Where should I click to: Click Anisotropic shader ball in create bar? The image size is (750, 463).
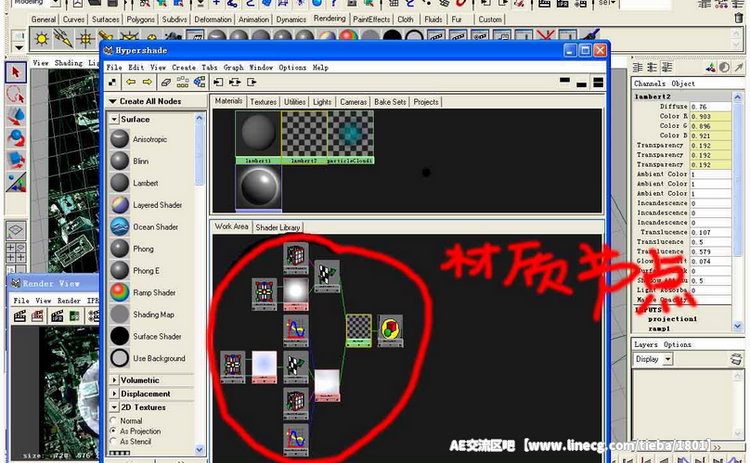click(120, 139)
